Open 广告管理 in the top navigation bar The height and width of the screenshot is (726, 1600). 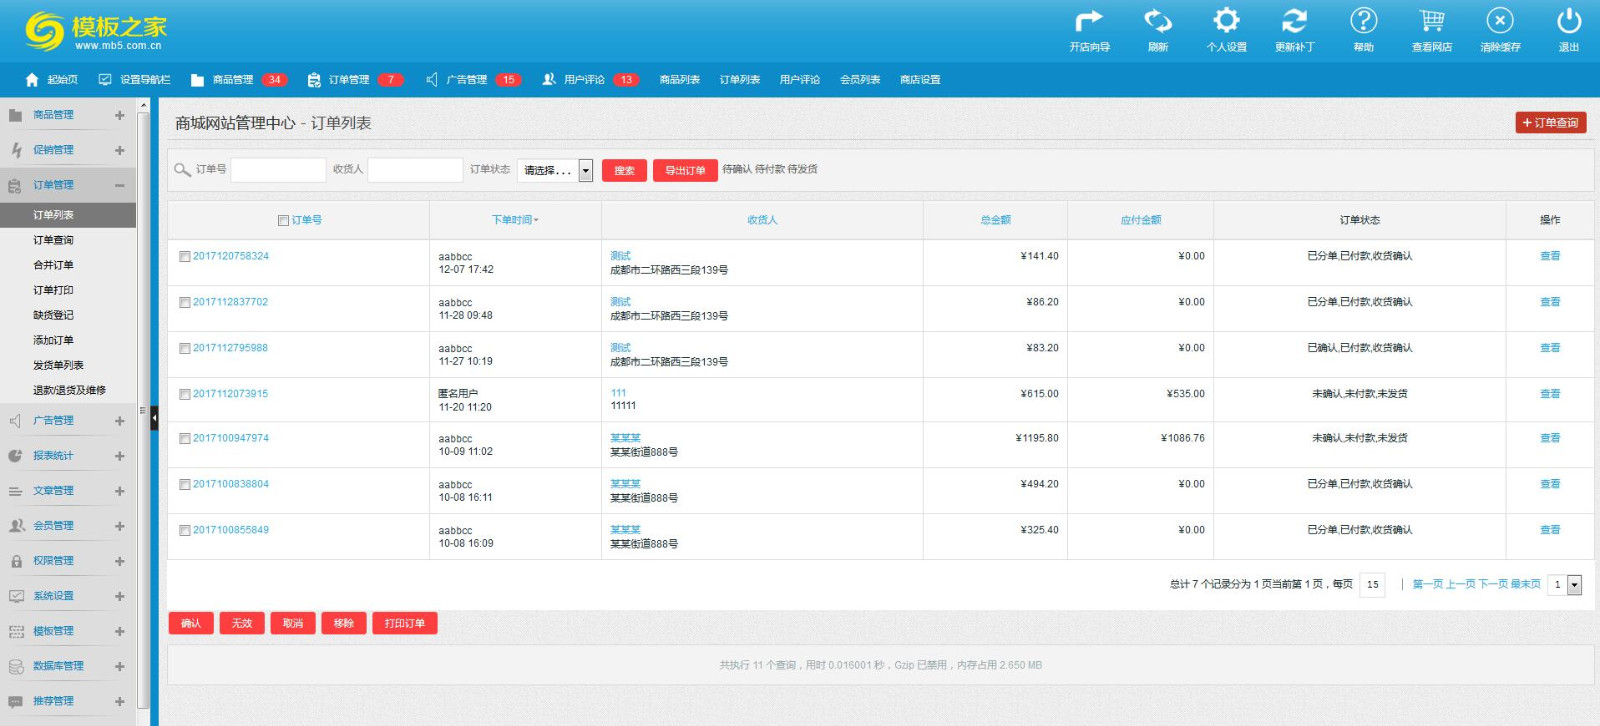point(466,80)
